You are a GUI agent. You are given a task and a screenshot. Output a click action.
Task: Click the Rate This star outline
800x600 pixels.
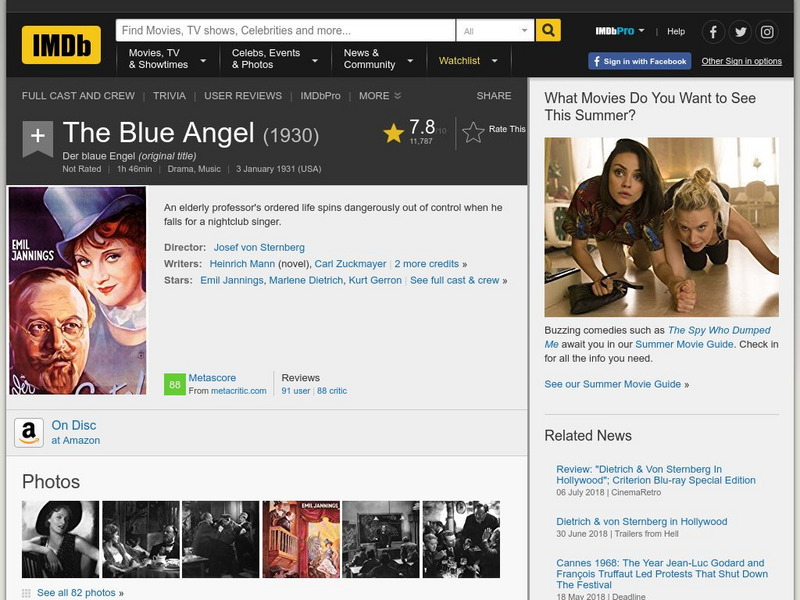(x=472, y=131)
